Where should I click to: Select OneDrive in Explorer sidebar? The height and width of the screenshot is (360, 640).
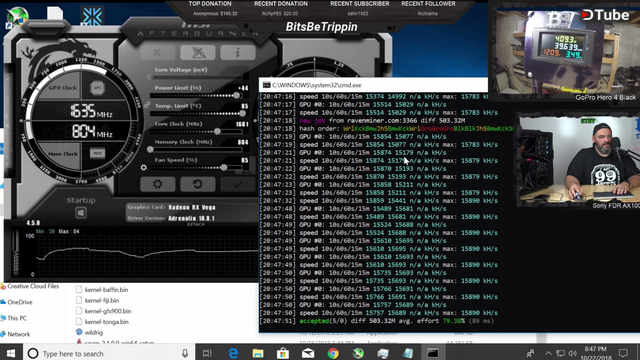coord(16,302)
